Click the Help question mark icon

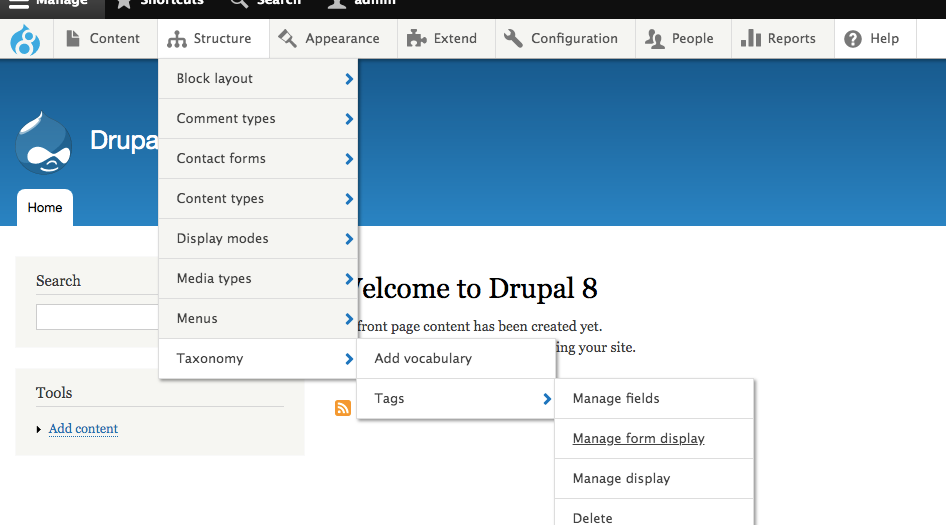pyautogui.click(x=853, y=39)
